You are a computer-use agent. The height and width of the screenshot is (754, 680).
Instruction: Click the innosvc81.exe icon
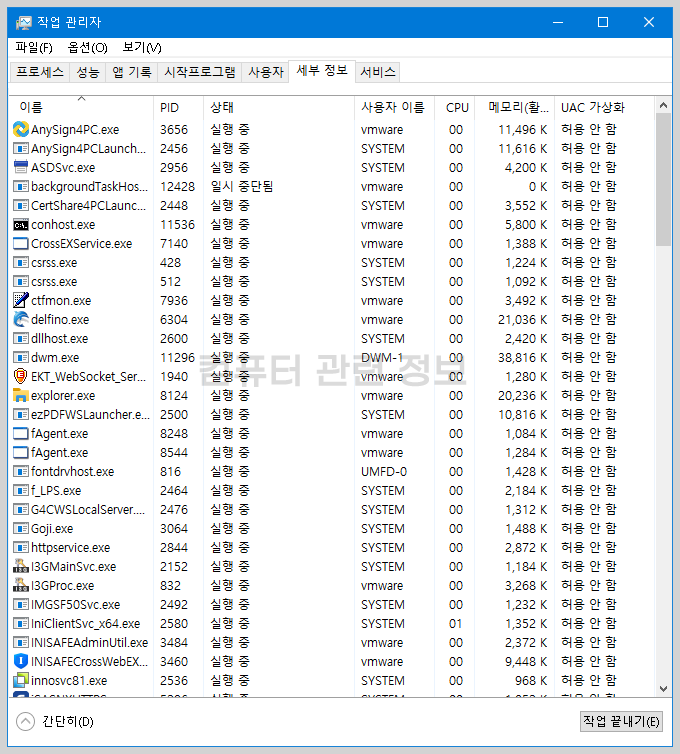pos(21,680)
